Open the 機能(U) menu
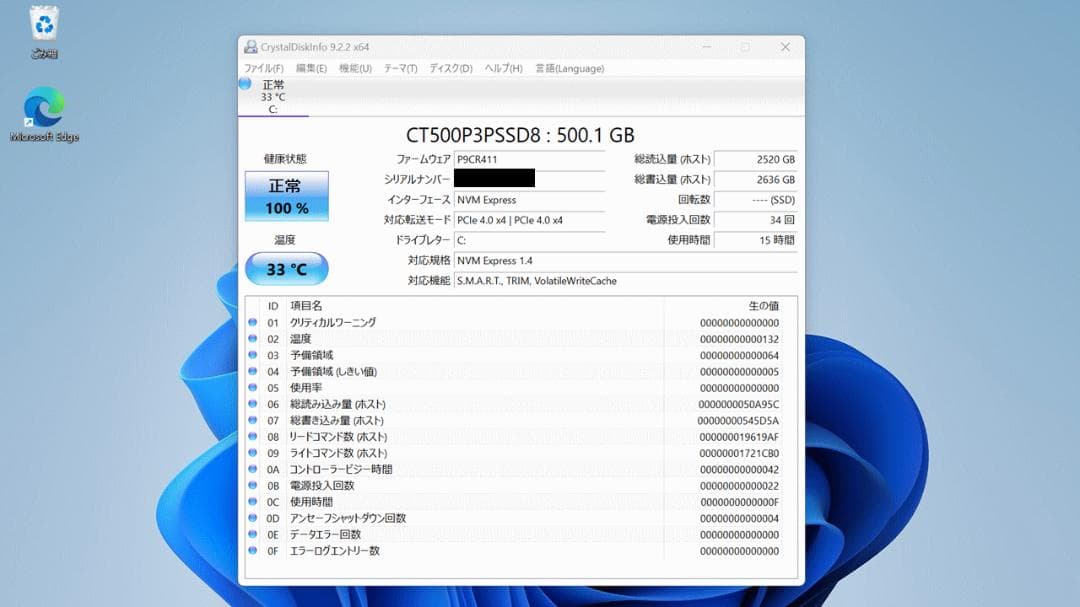This screenshot has height=607, width=1080. click(x=355, y=68)
